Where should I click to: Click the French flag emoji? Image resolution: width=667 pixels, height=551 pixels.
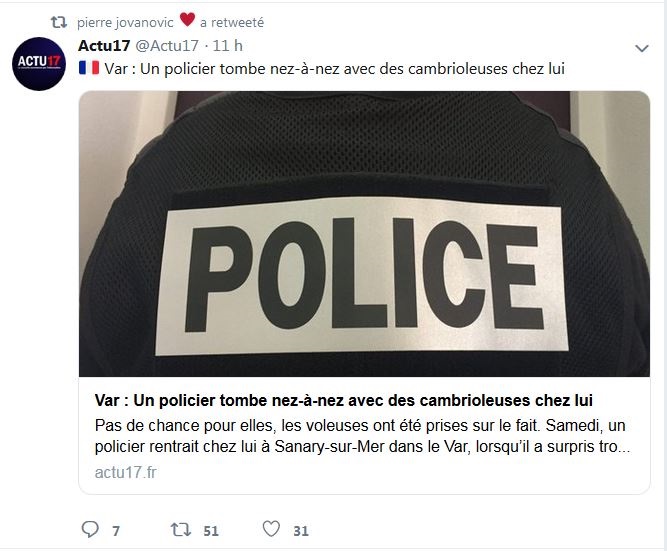pyautogui.click(x=89, y=68)
